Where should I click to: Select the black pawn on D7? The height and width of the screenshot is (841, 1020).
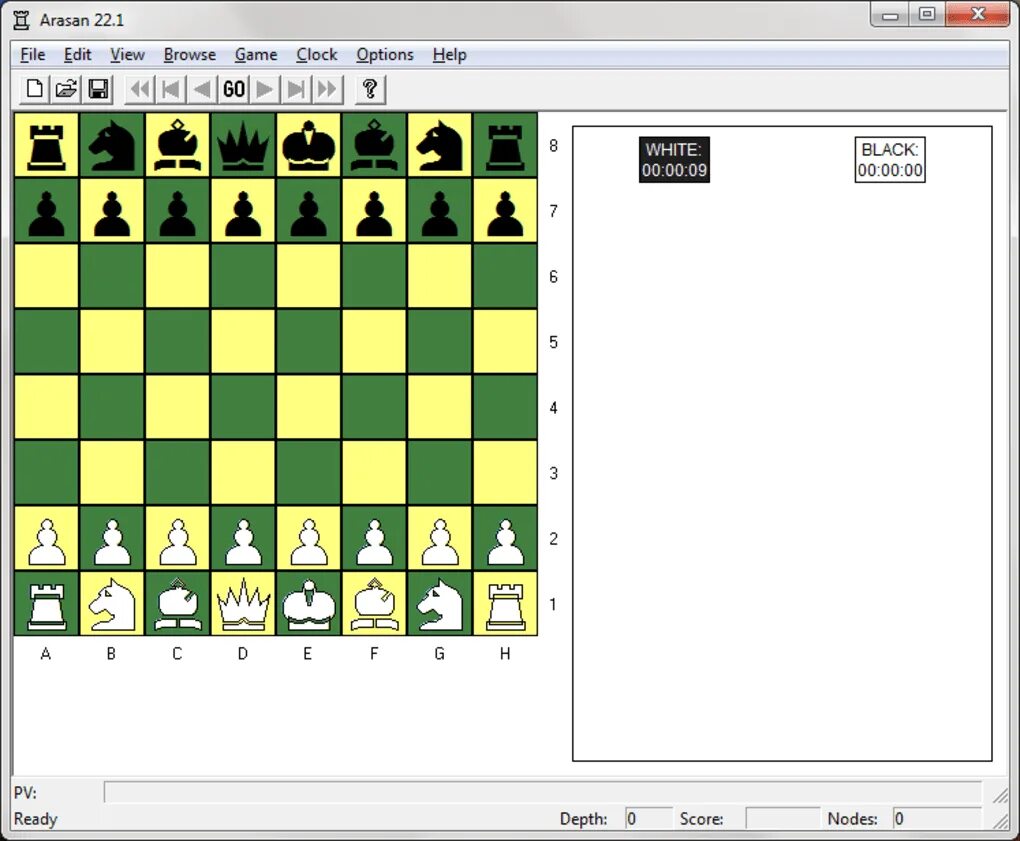[x=243, y=211]
